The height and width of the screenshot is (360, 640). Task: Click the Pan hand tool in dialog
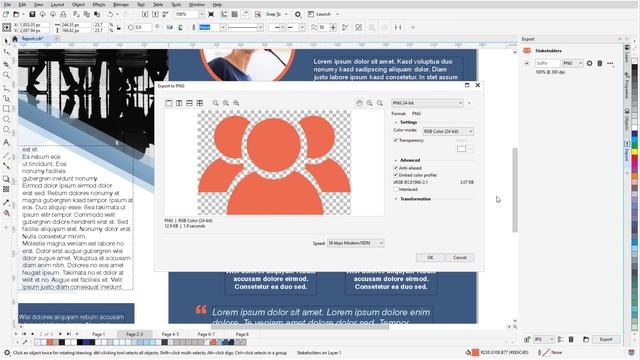point(359,103)
